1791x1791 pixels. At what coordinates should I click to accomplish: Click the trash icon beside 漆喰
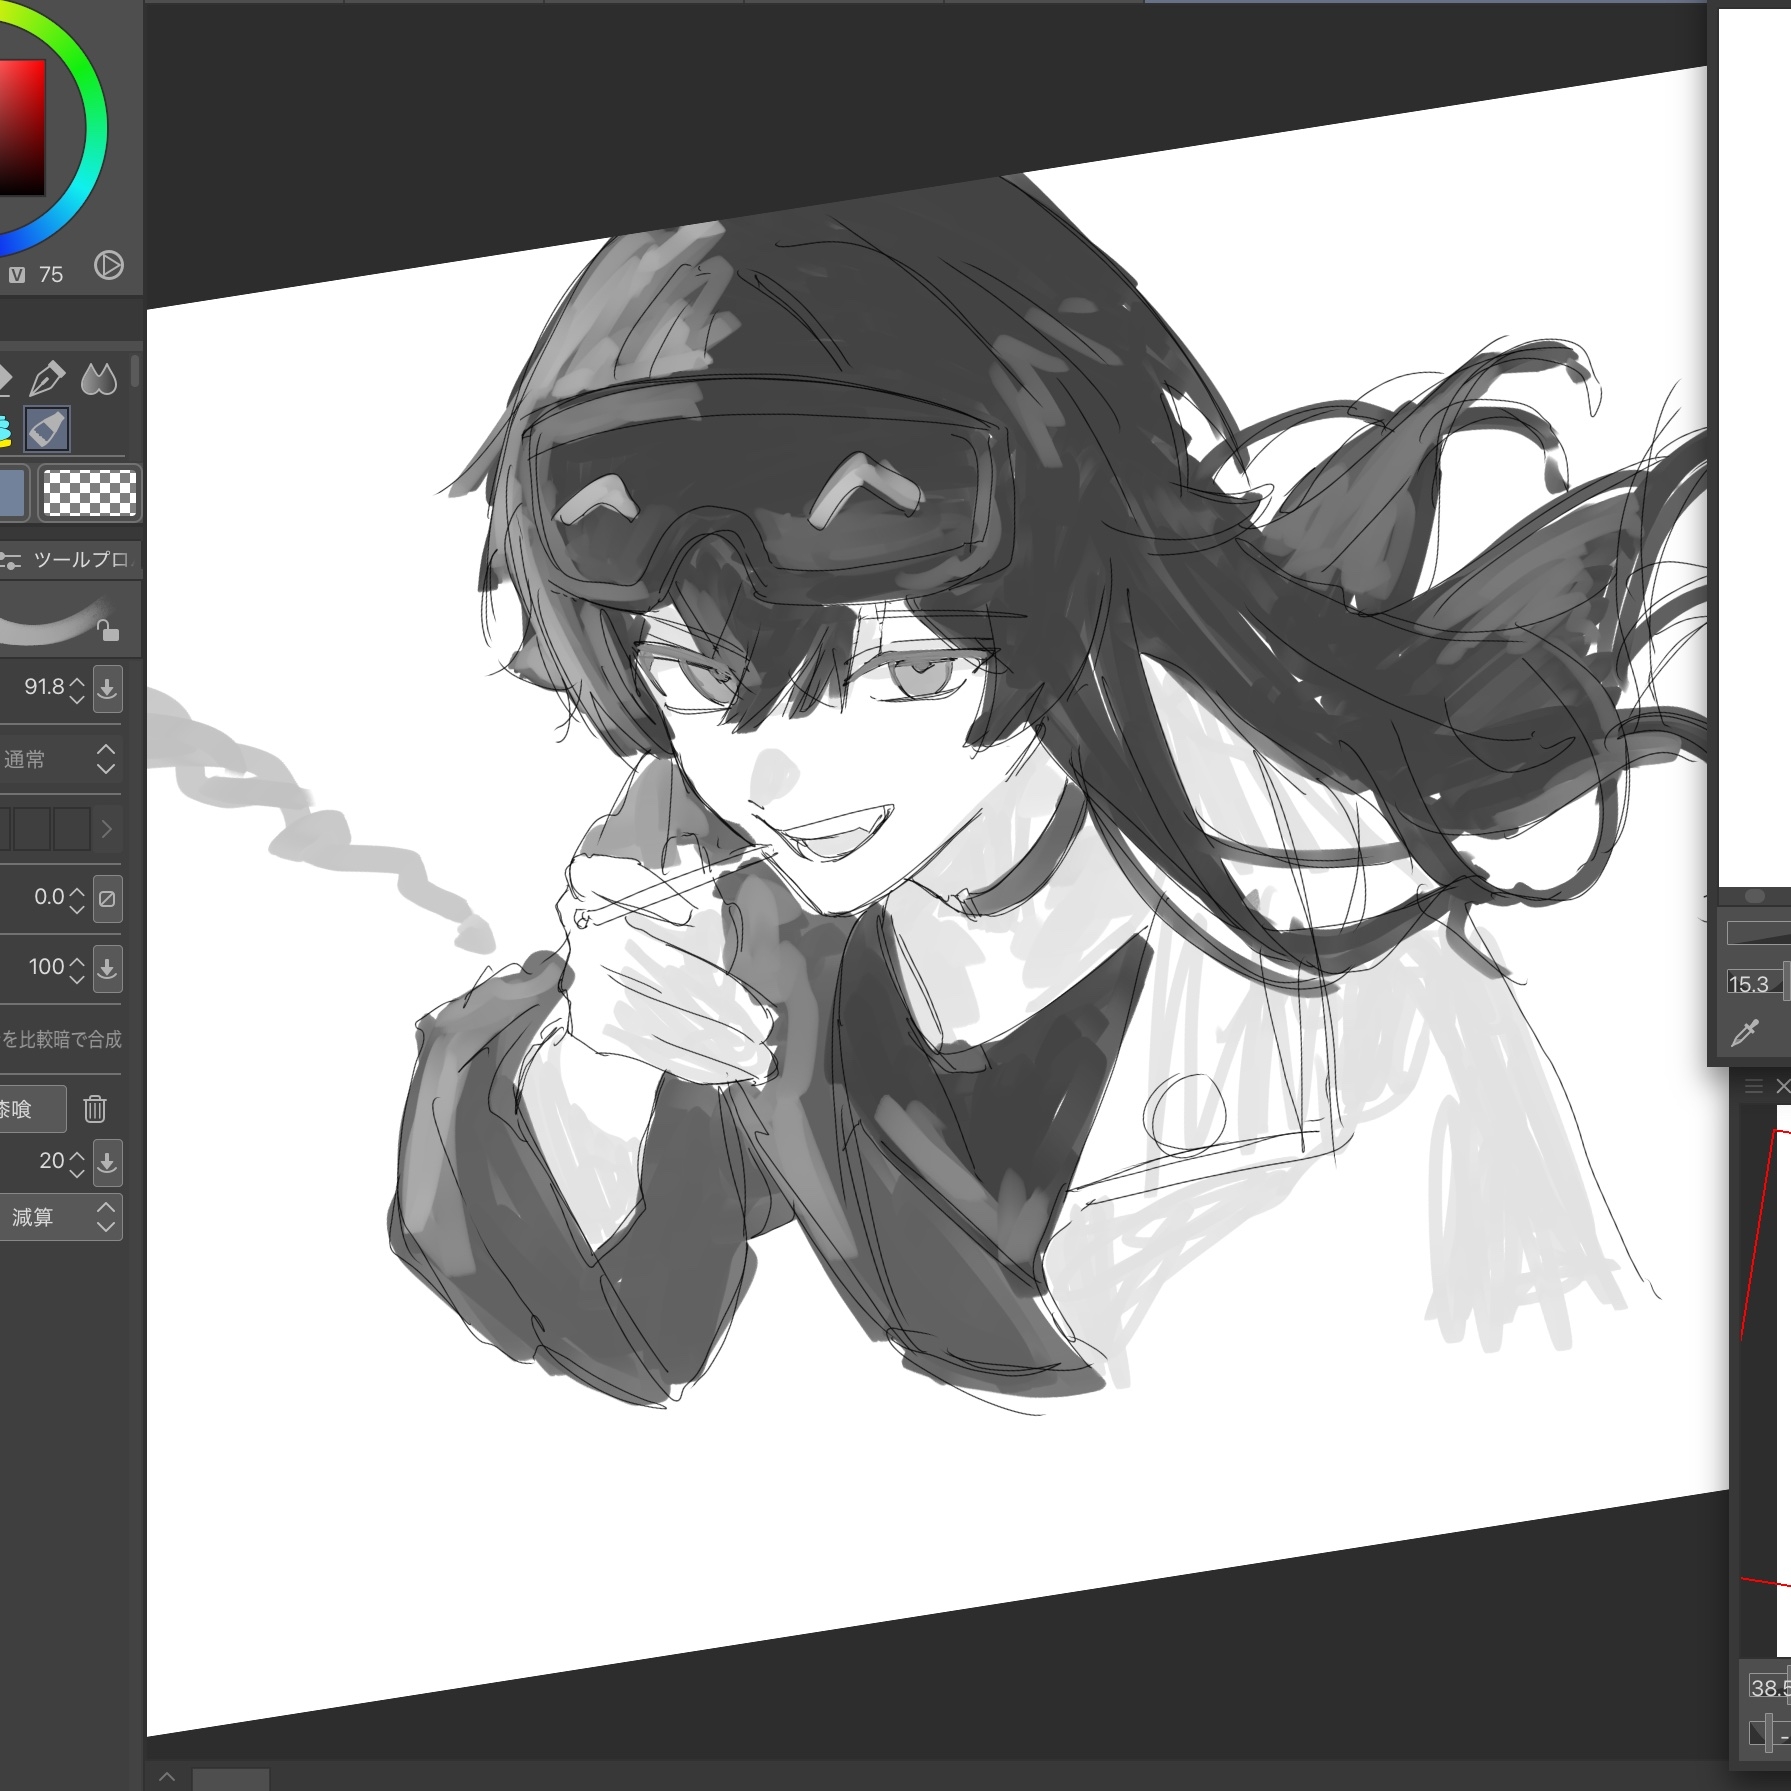tap(95, 1109)
